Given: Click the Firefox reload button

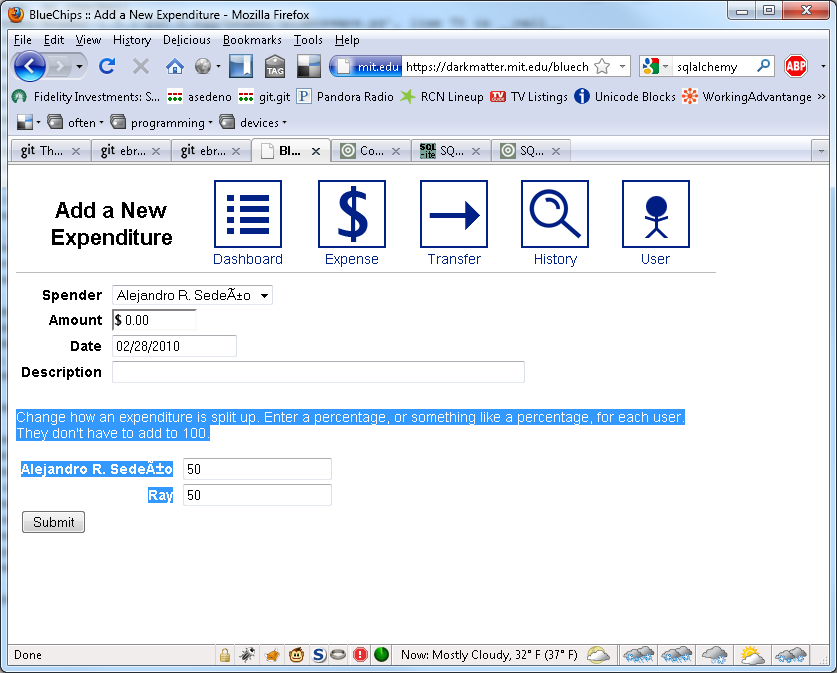Looking at the screenshot, I should coord(107,66).
